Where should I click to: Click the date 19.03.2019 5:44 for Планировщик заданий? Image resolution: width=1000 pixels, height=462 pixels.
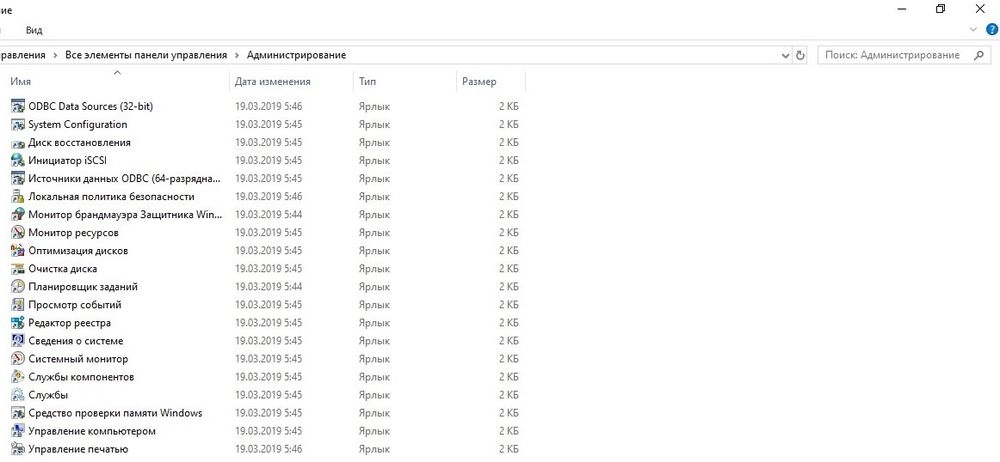268,287
